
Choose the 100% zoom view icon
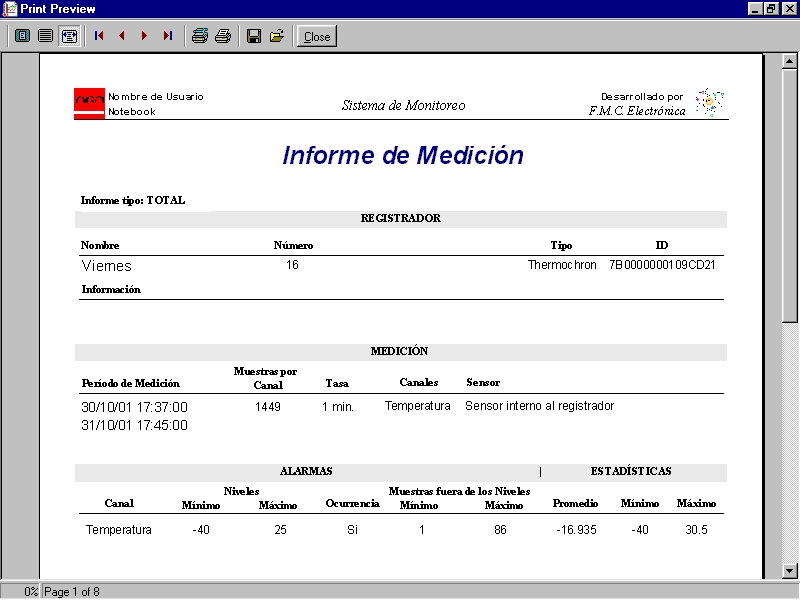coord(45,36)
